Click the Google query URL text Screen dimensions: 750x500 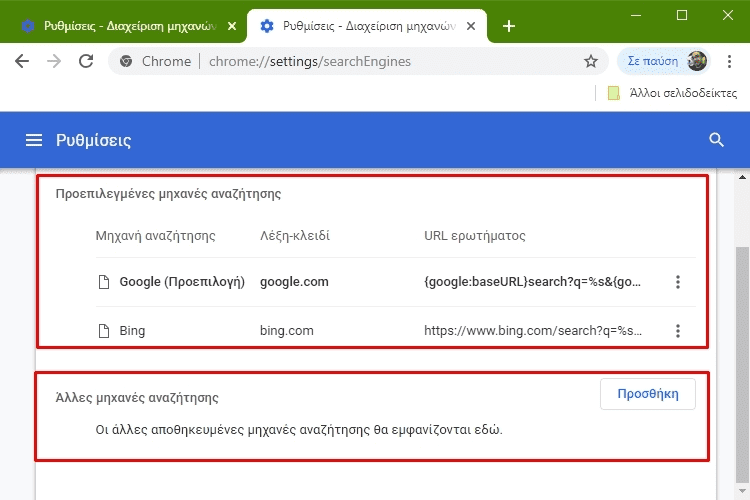532,282
